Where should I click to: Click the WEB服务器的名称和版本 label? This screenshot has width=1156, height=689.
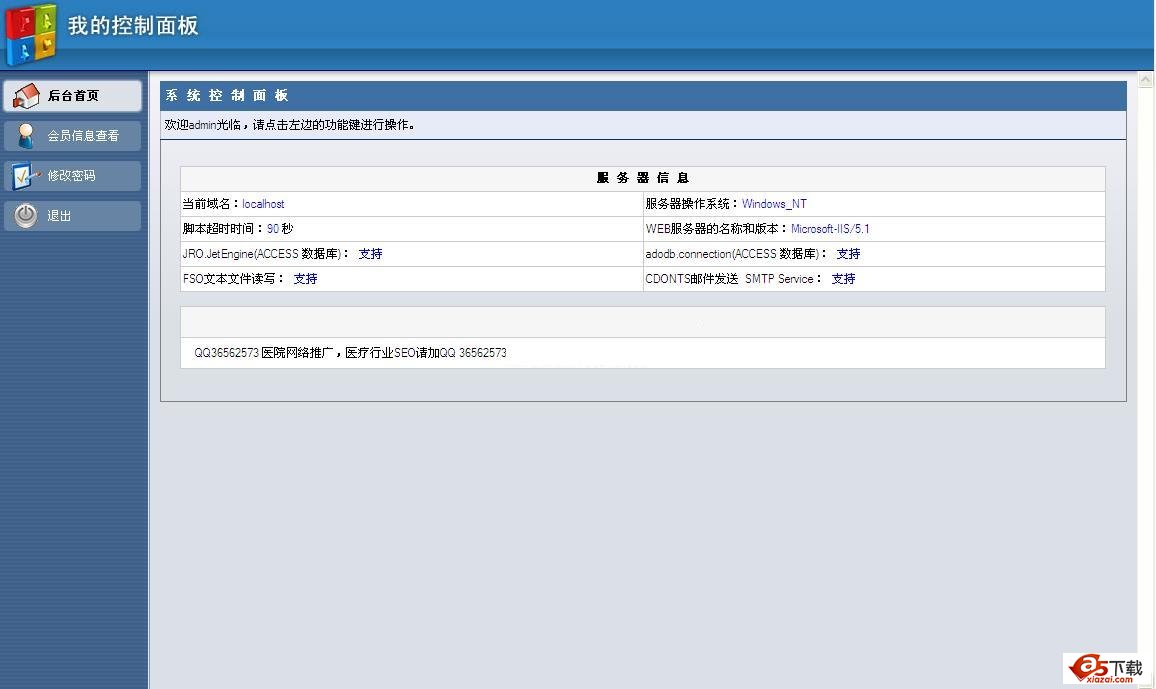(717, 228)
